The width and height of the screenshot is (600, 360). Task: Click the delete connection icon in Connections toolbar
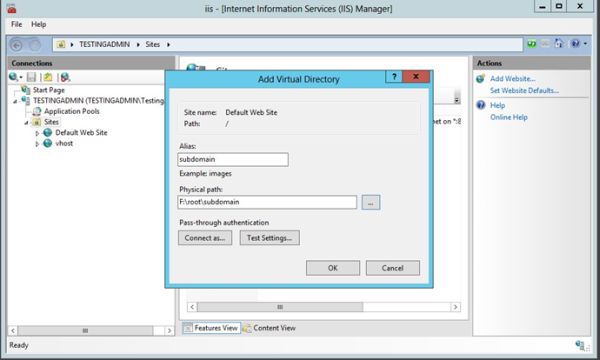(x=65, y=77)
